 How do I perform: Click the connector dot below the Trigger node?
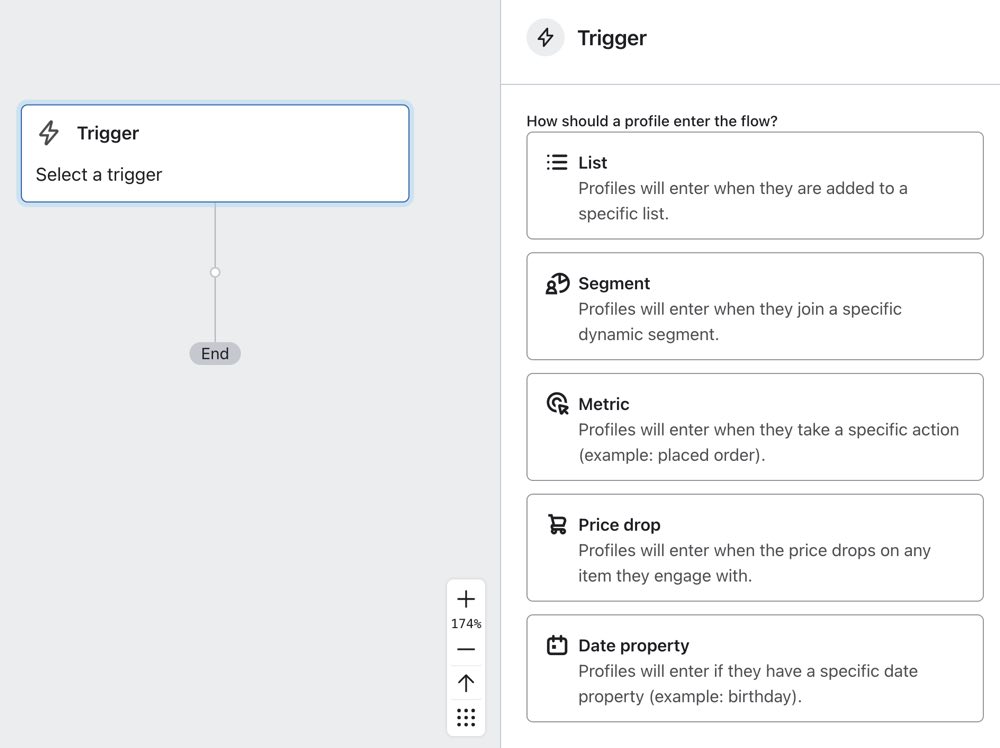(x=215, y=271)
